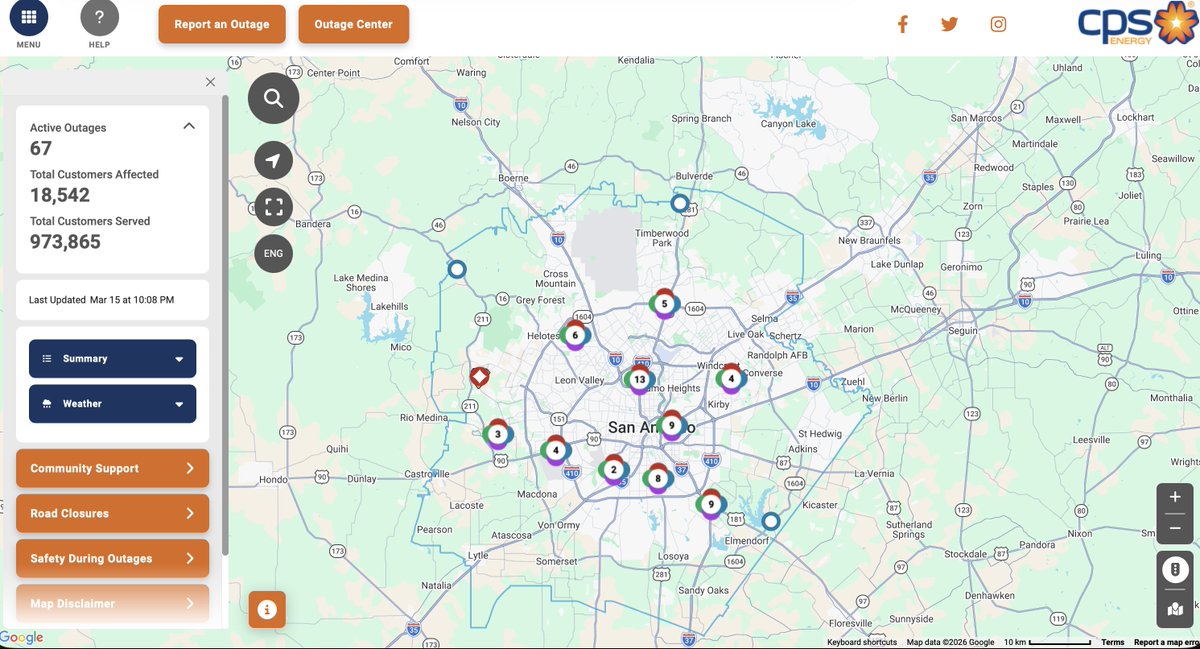1200x649 pixels.
Task: Select the outage cluster marker labeled 8
Action: 657,479
